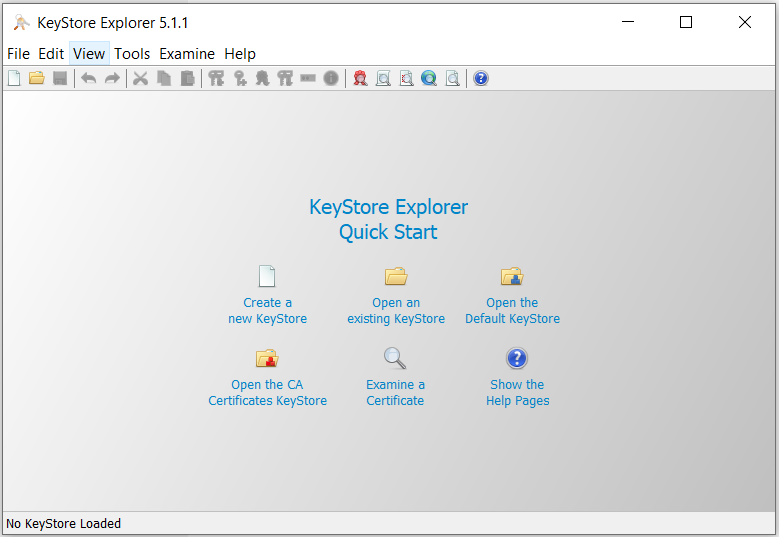Click the Set Password toolbar icon

pos(308,78)
